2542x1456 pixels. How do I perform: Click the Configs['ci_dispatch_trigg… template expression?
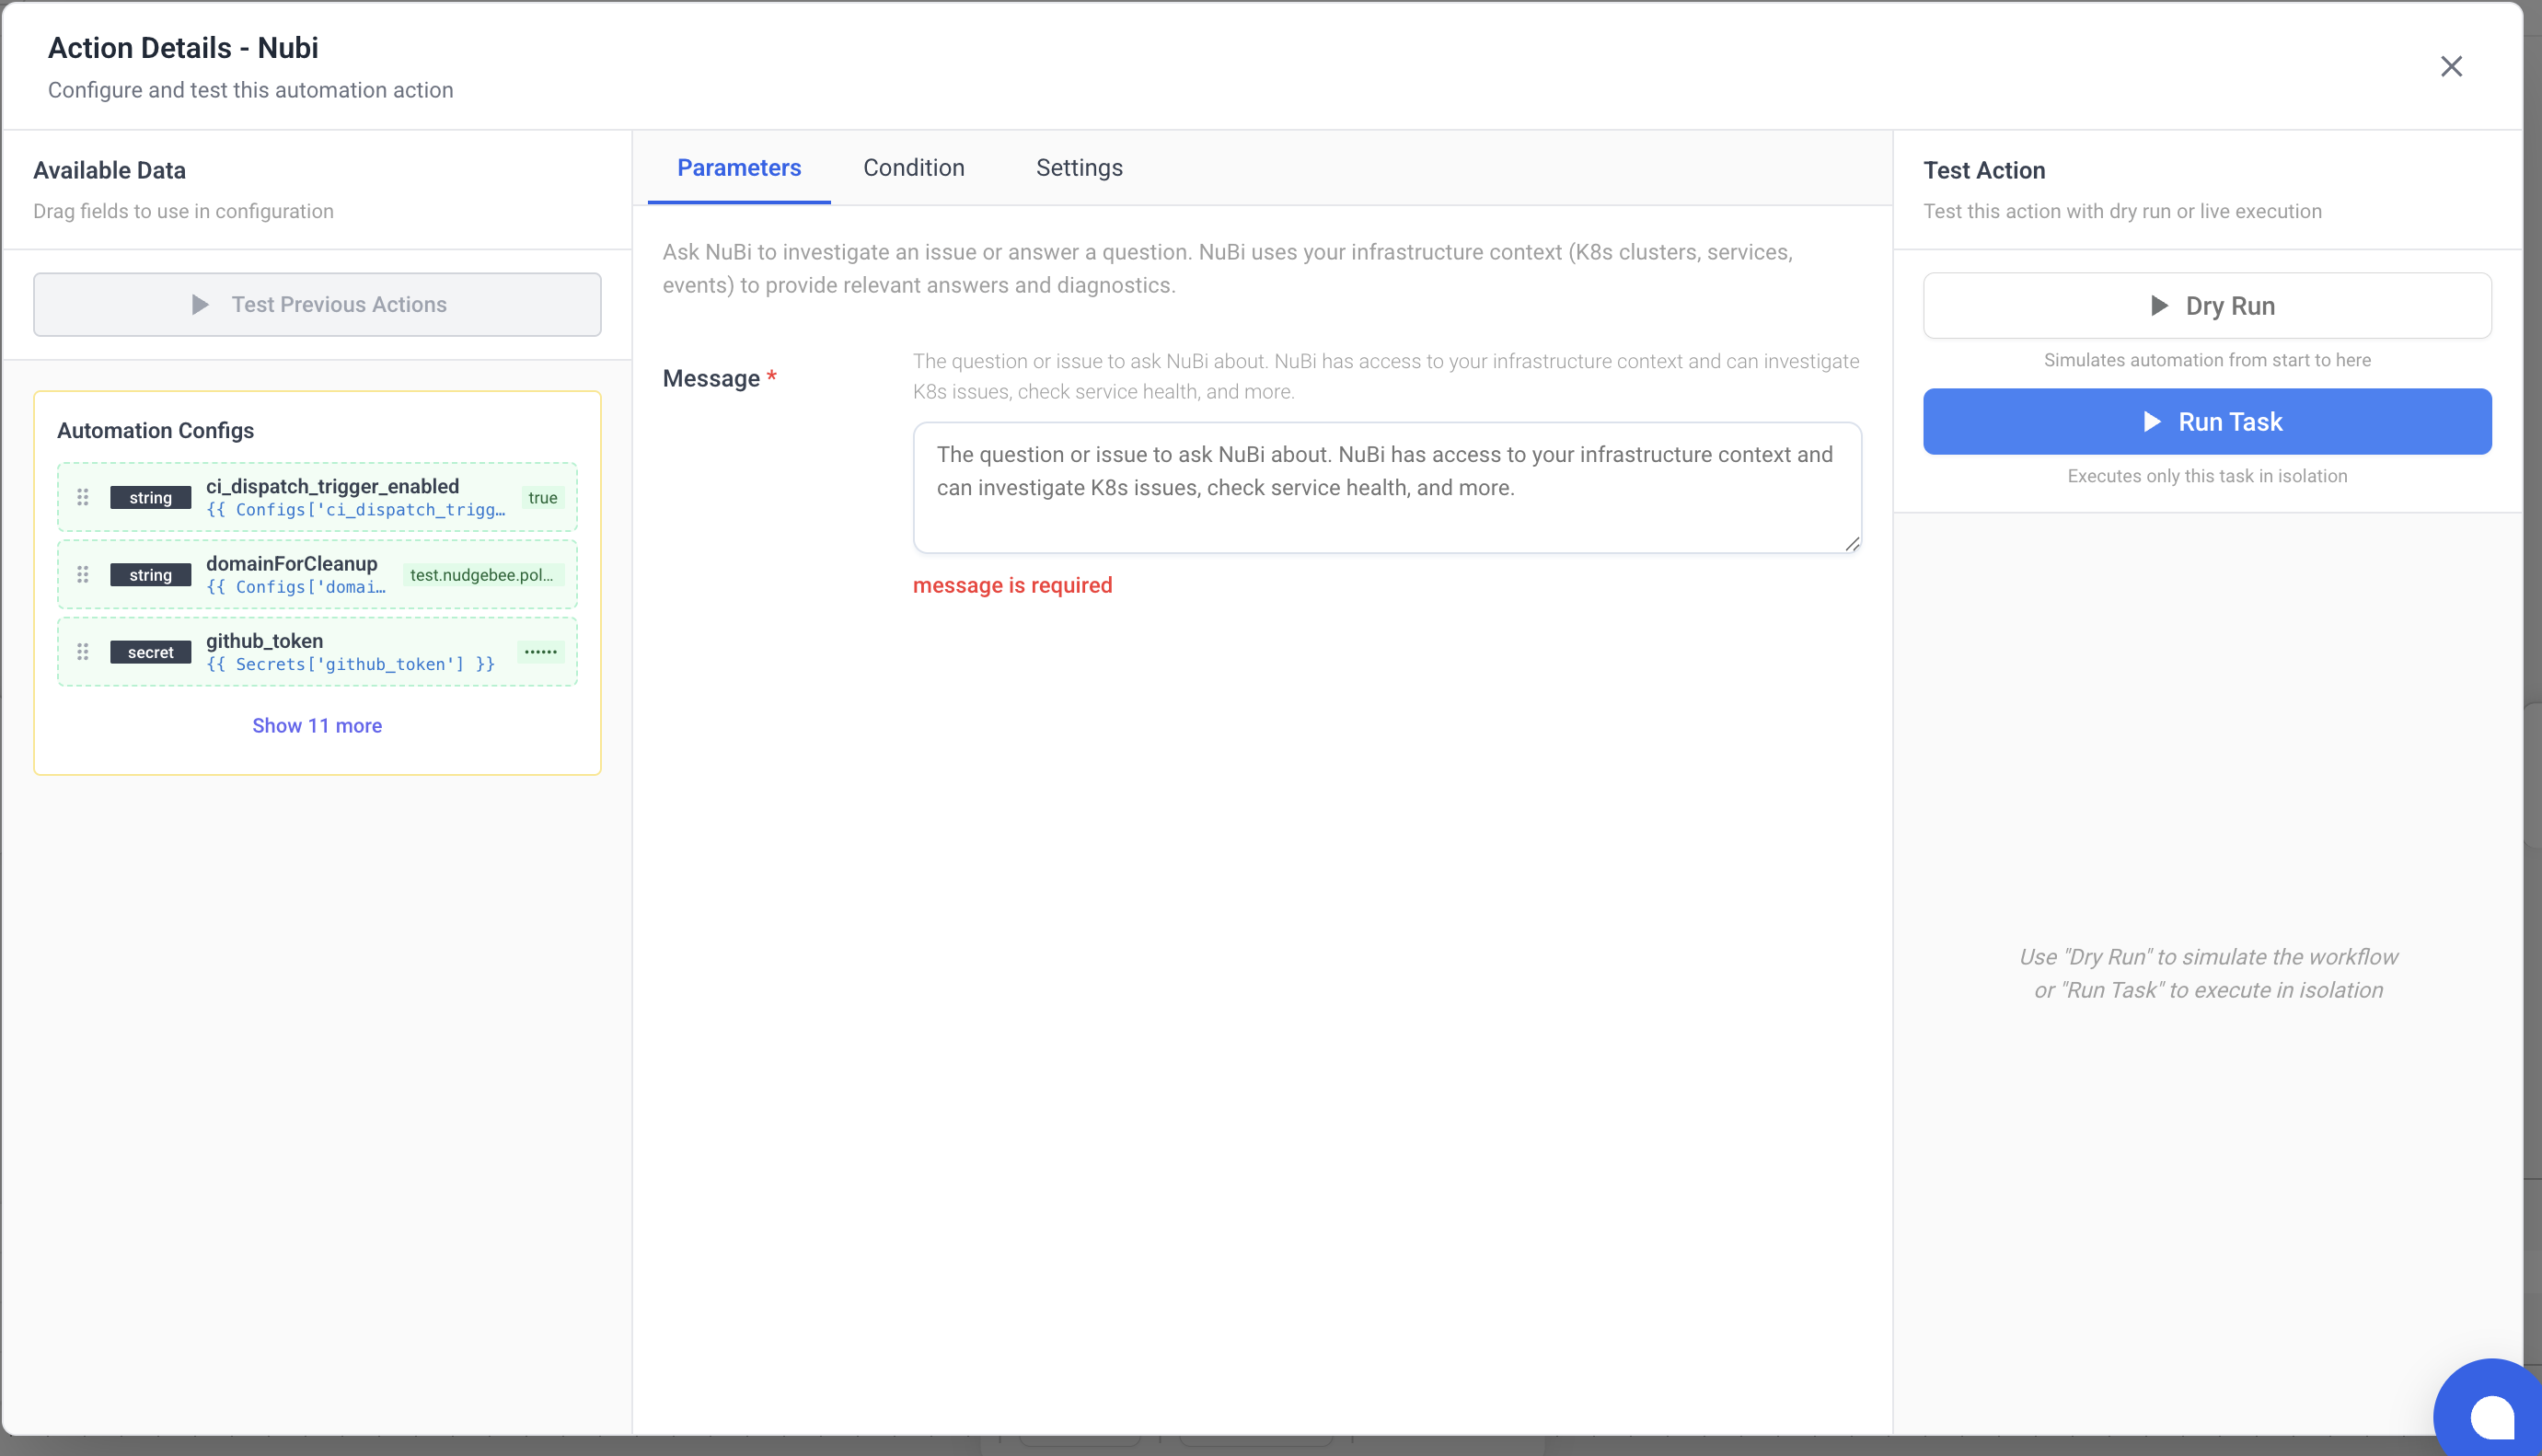[356, 510]
